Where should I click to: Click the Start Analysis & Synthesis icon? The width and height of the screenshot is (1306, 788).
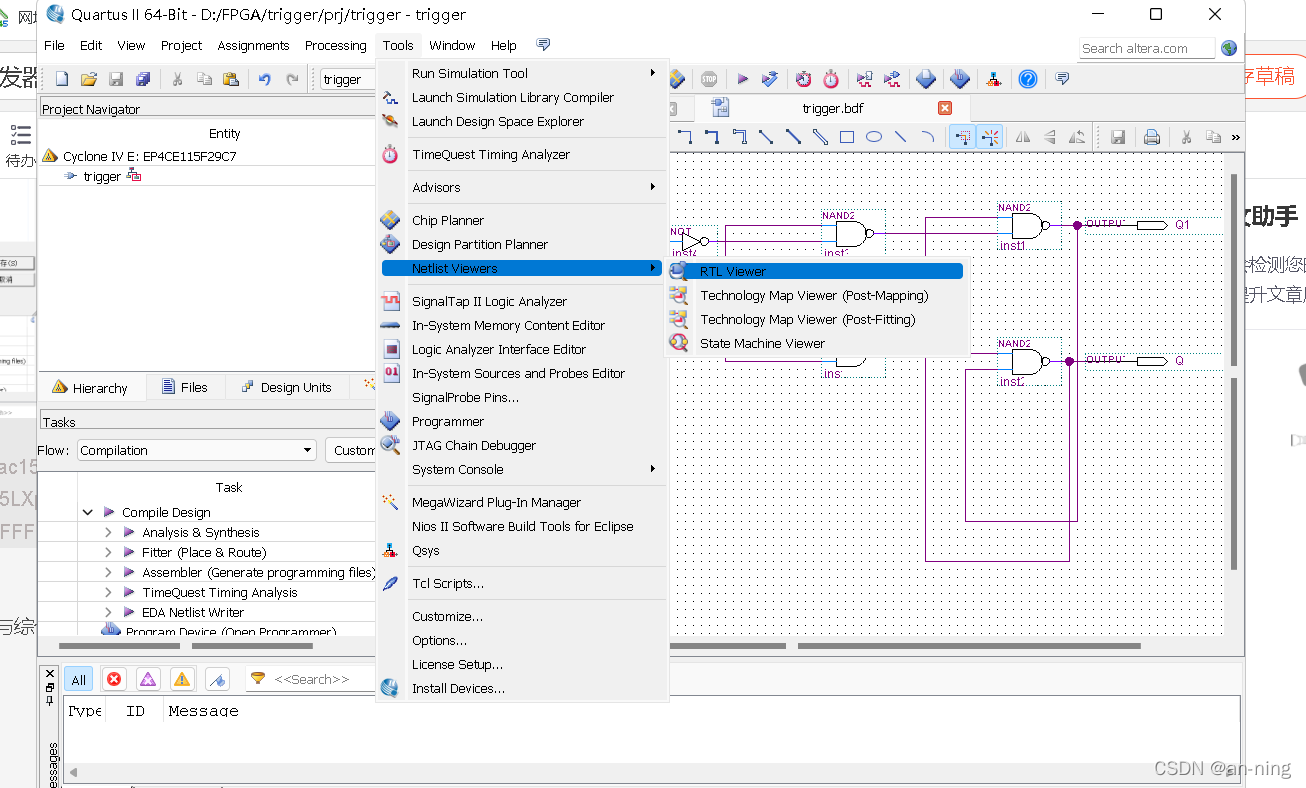(770, 79)
